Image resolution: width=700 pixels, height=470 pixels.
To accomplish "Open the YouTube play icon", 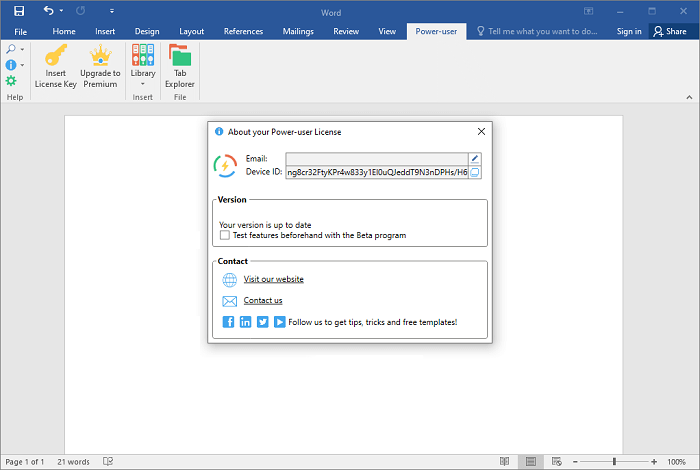I will tap(279, 322).
